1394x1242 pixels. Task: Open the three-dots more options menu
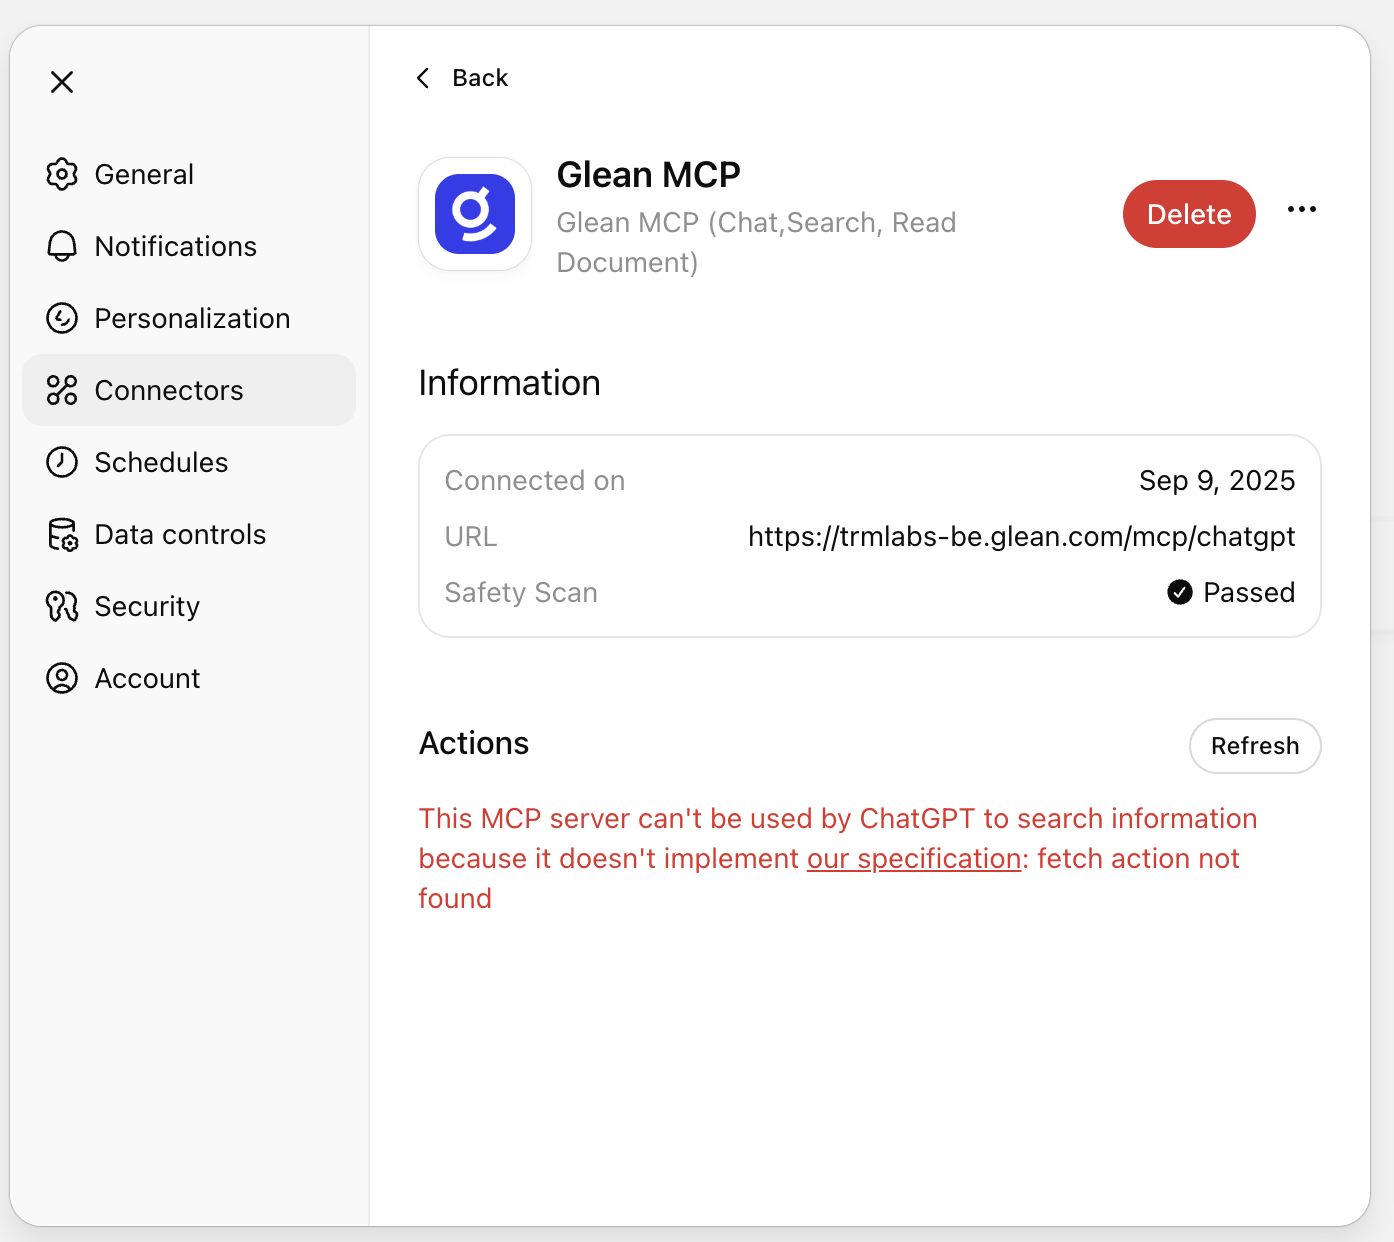coord(1302,209)
